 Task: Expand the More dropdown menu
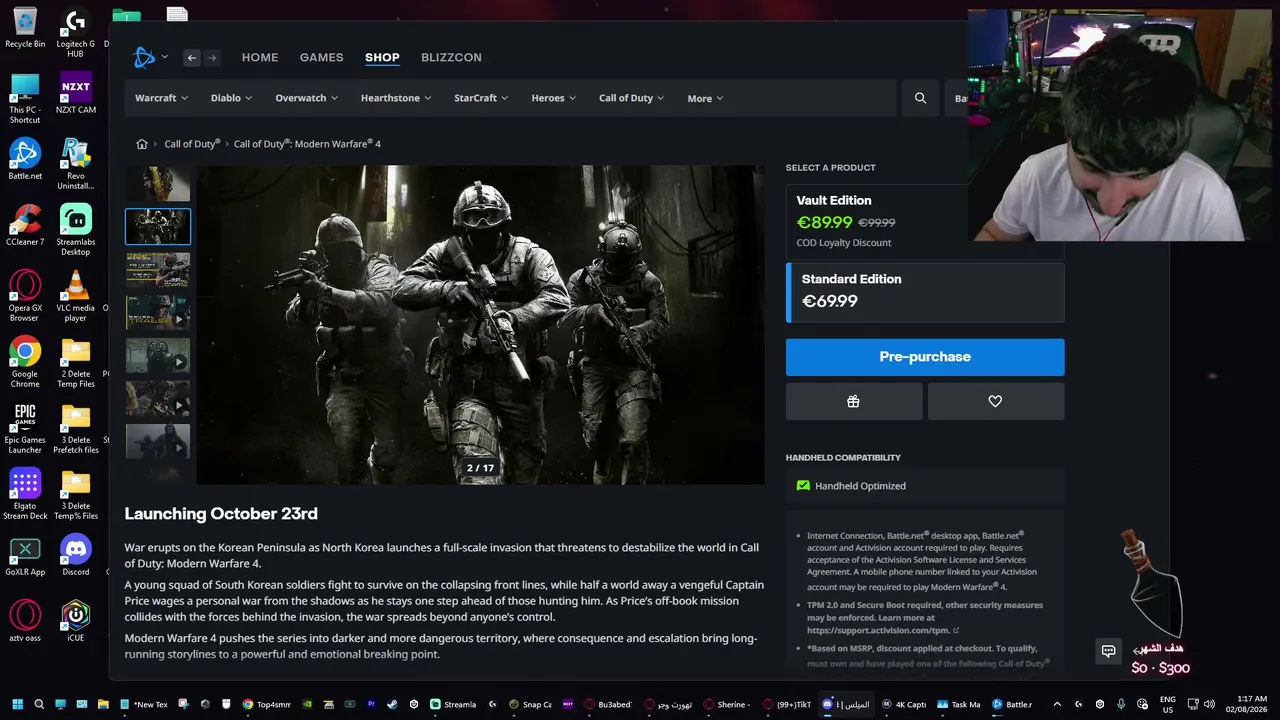coord(705,98)
